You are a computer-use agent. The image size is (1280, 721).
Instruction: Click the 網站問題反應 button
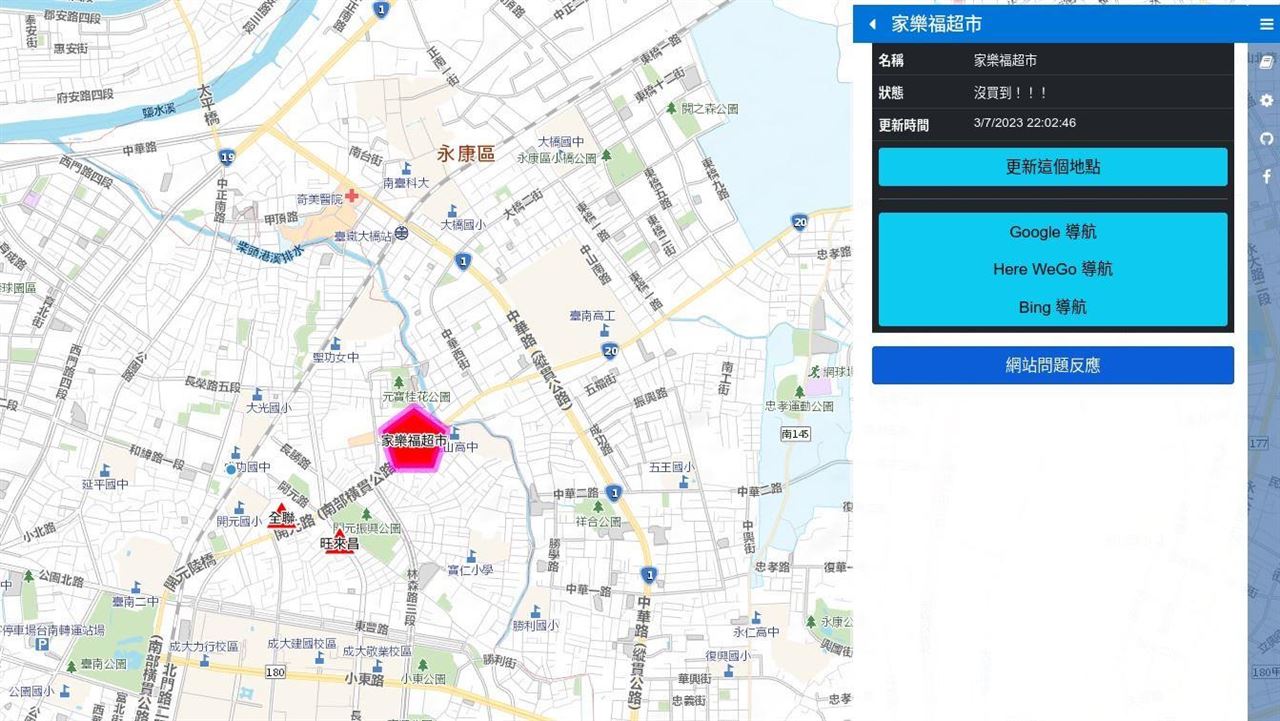pyautogui.click(x=1052, y=365)
